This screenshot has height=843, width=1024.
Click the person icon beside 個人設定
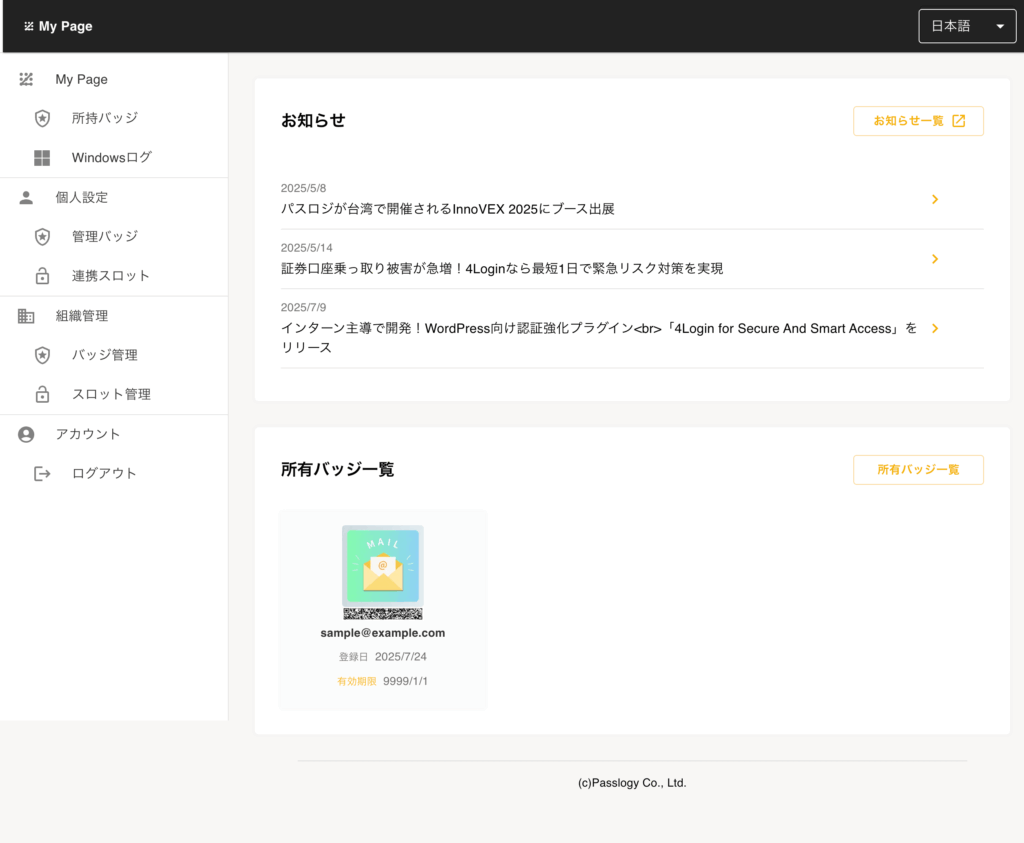tap(26, 197)
